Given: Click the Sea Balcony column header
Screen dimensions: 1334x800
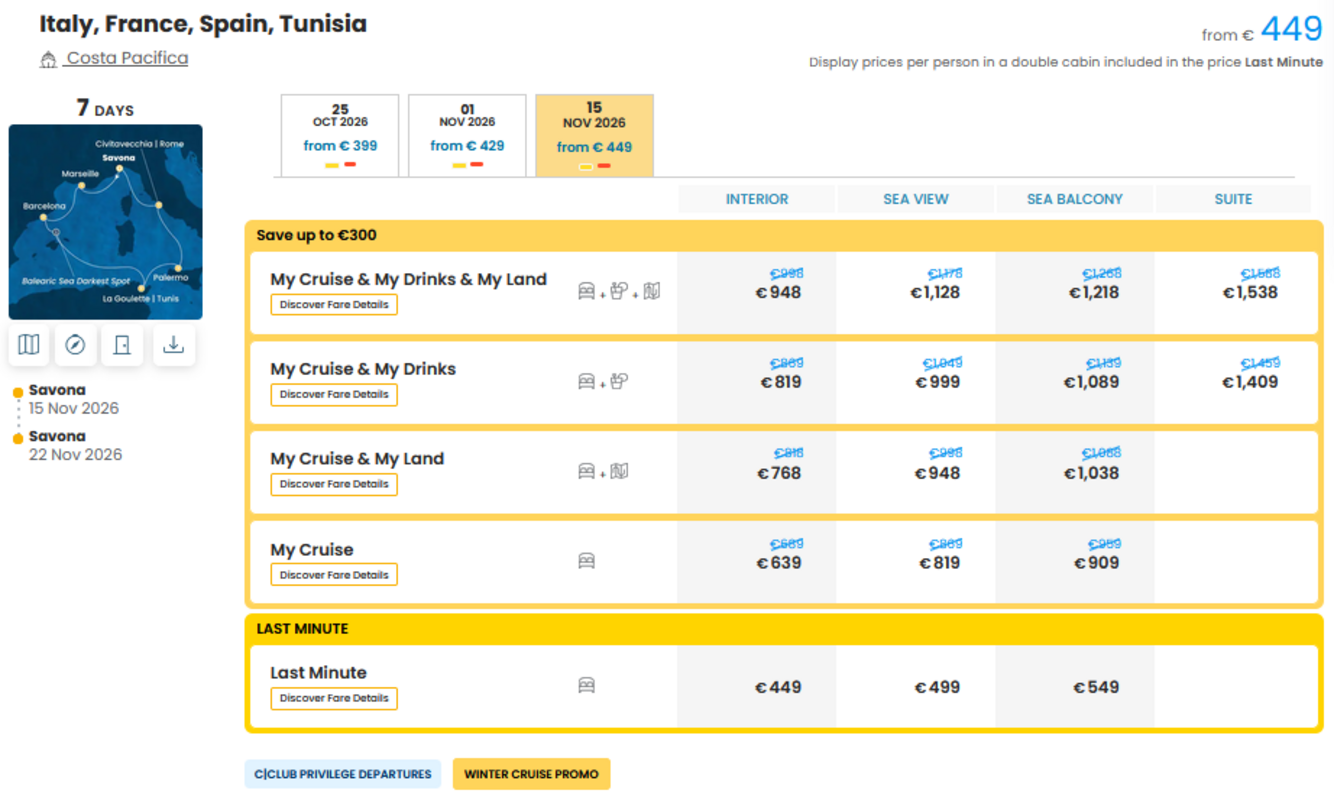Looking at the screenshot, I should 1075,199.
